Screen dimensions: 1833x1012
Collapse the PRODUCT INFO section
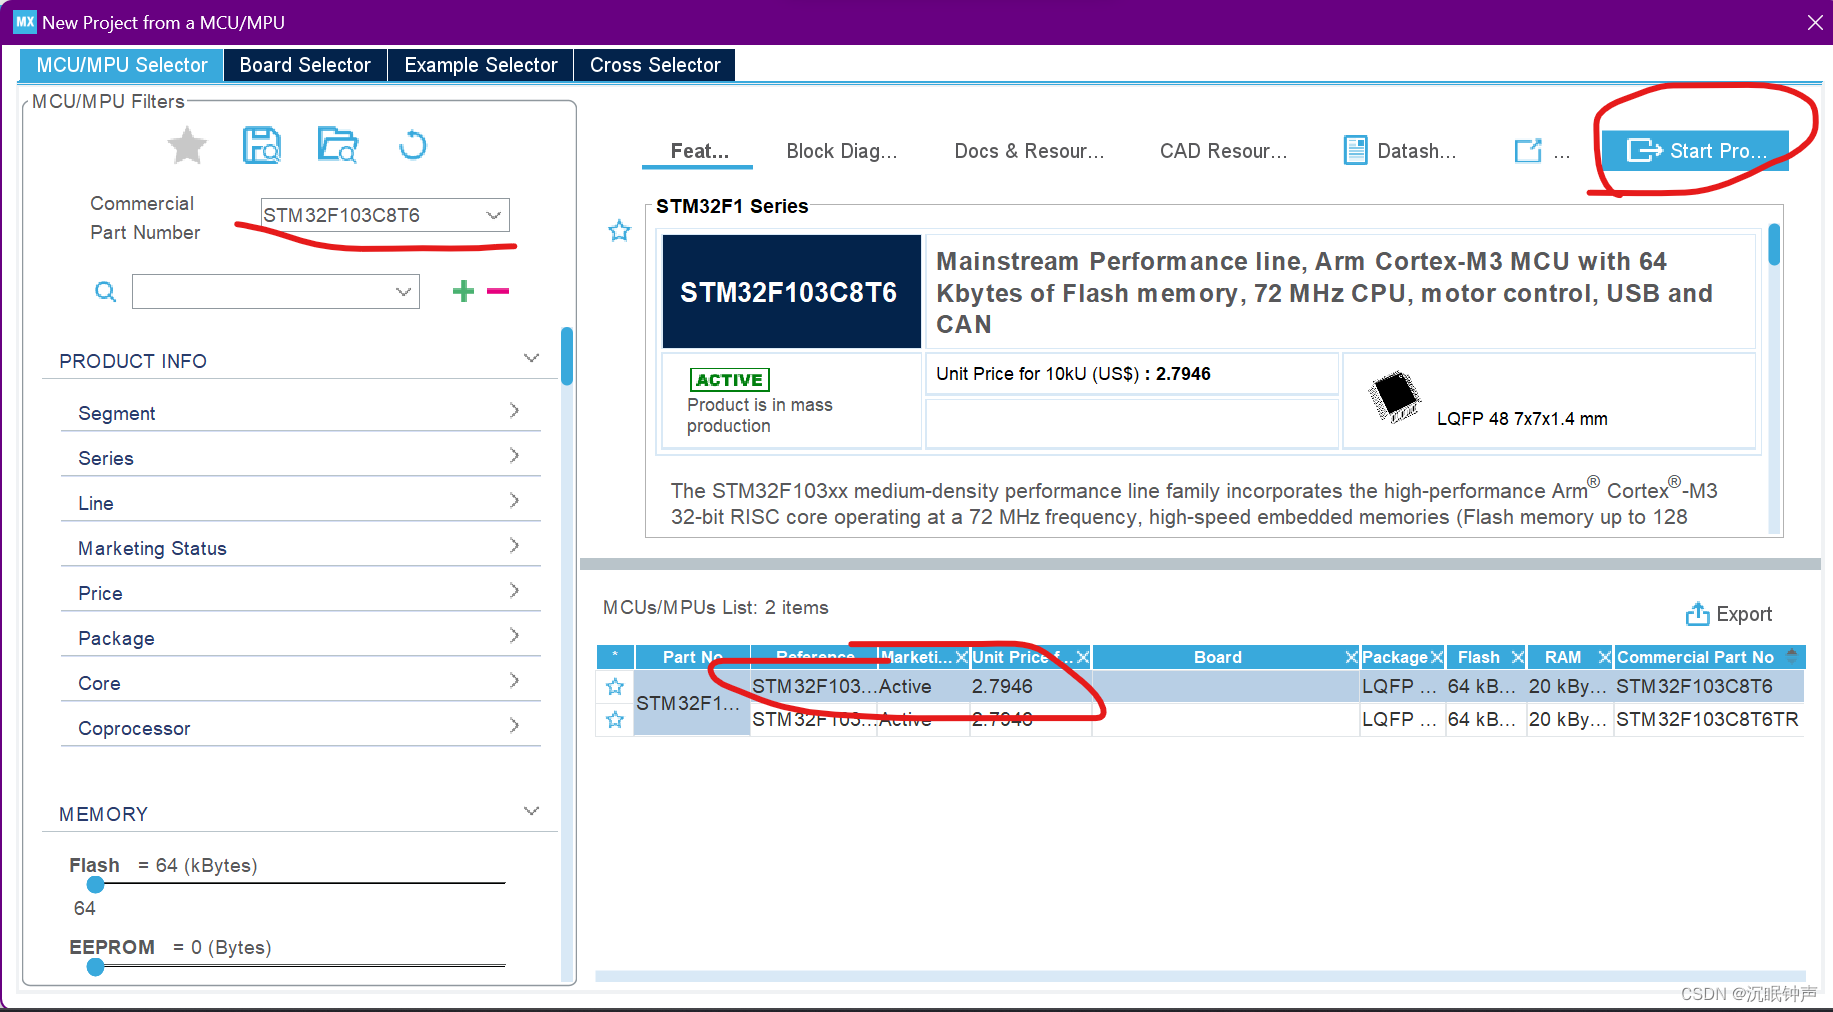click(532, 358)
